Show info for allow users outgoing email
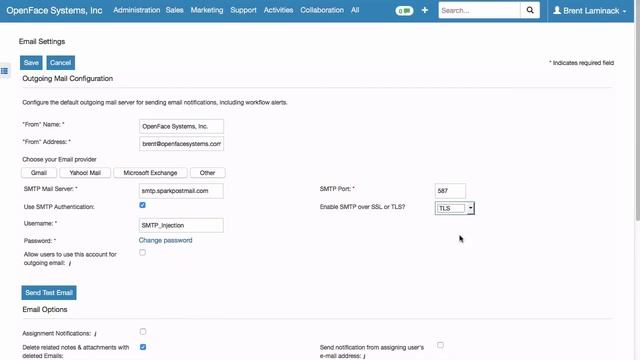This screenshot has height=360, width=640. point(70,264)
